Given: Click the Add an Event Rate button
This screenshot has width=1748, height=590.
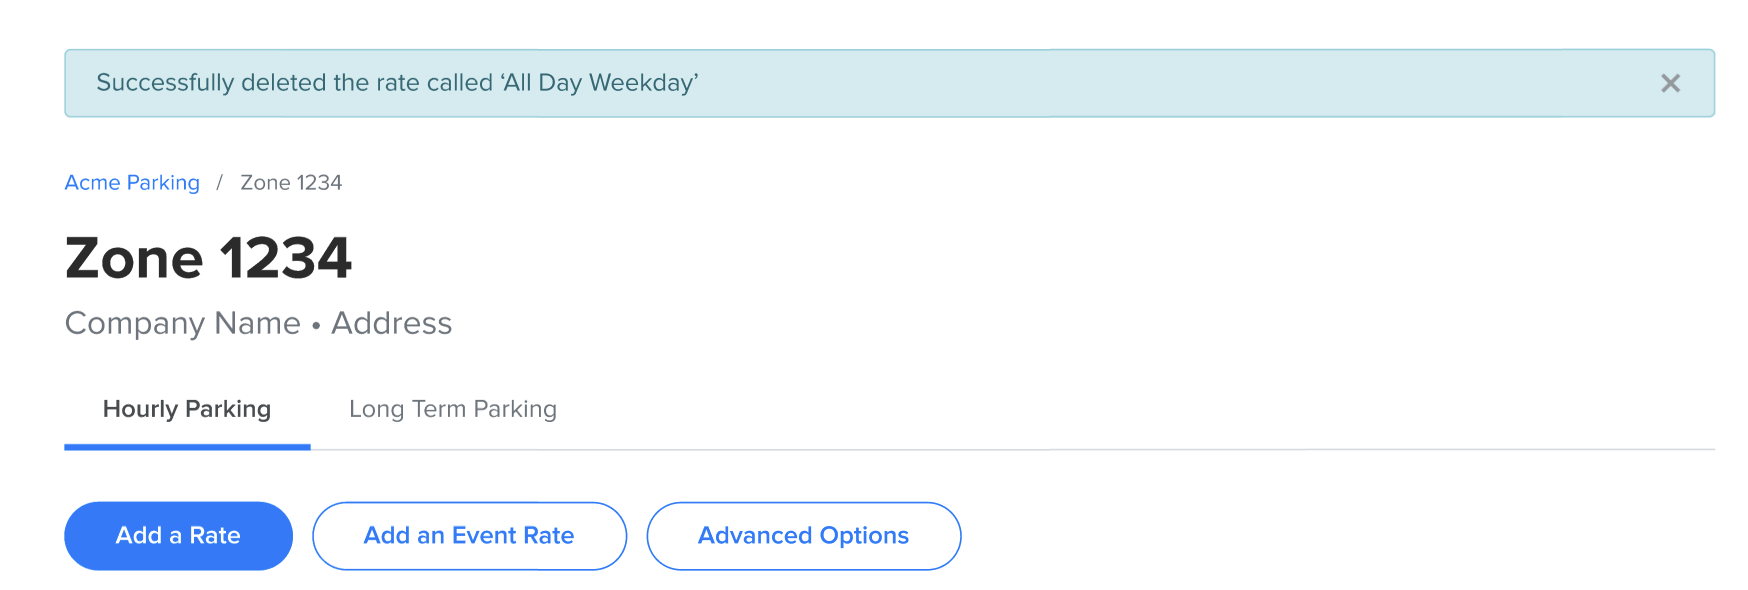Looking at the screenshot, I should click(469, 536).
